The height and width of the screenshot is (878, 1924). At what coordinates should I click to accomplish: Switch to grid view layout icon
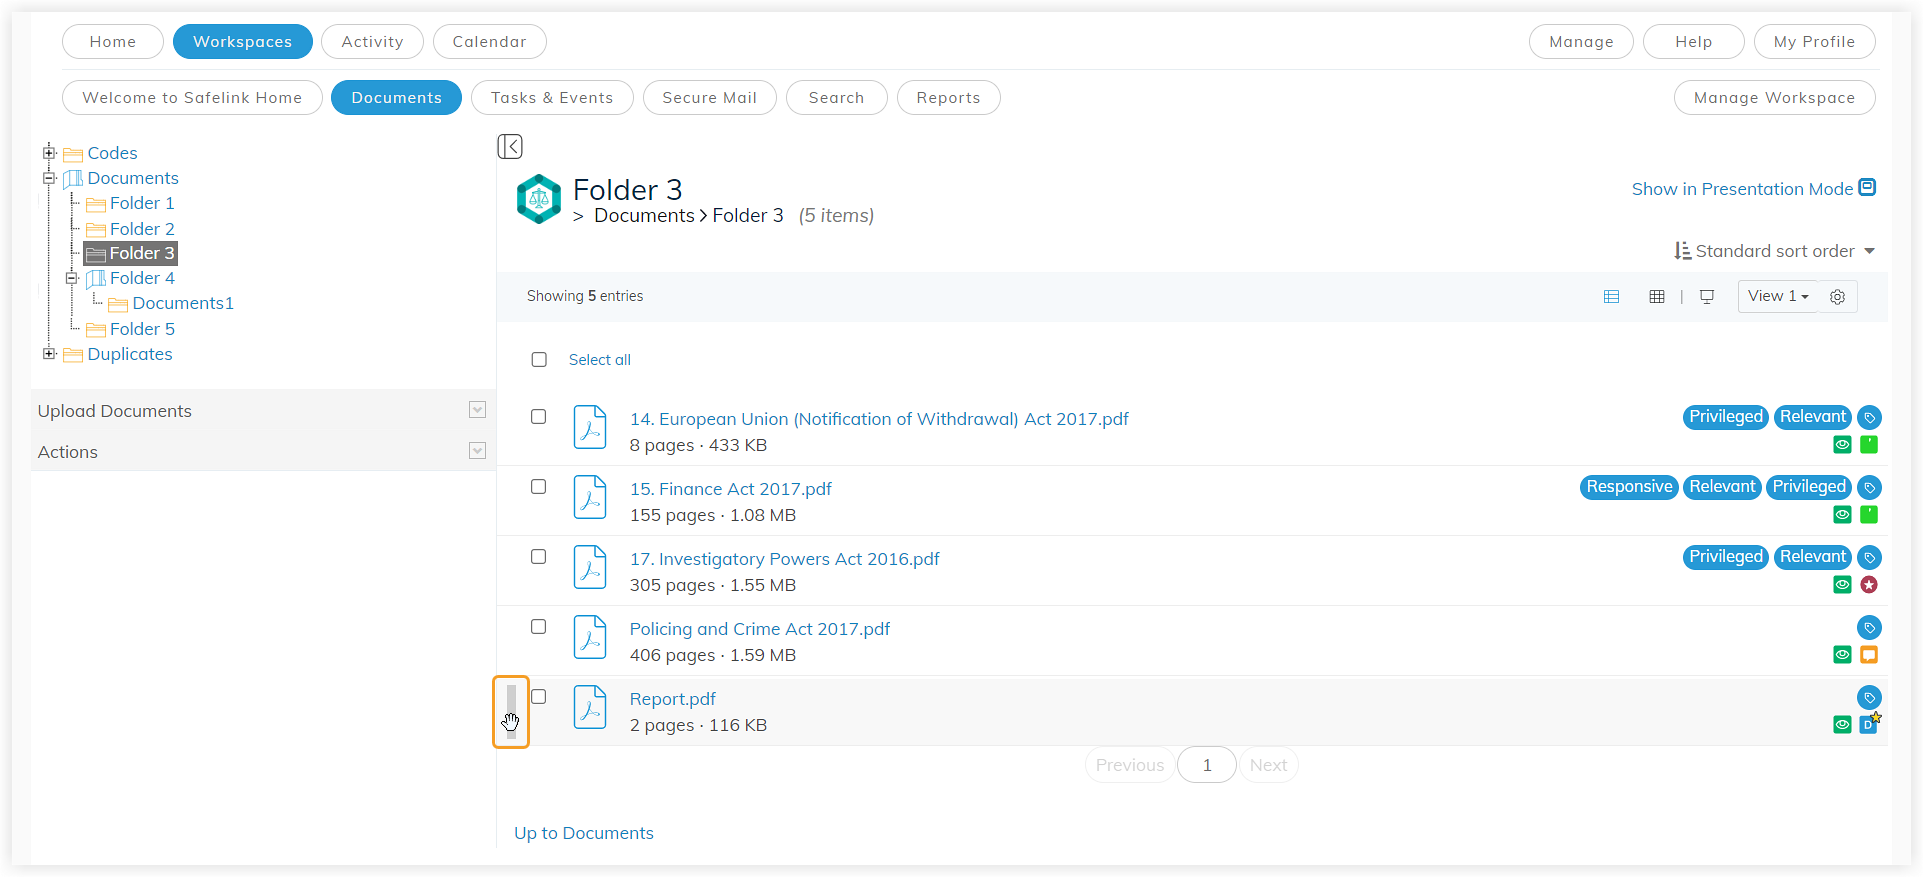coord(1656,297)
